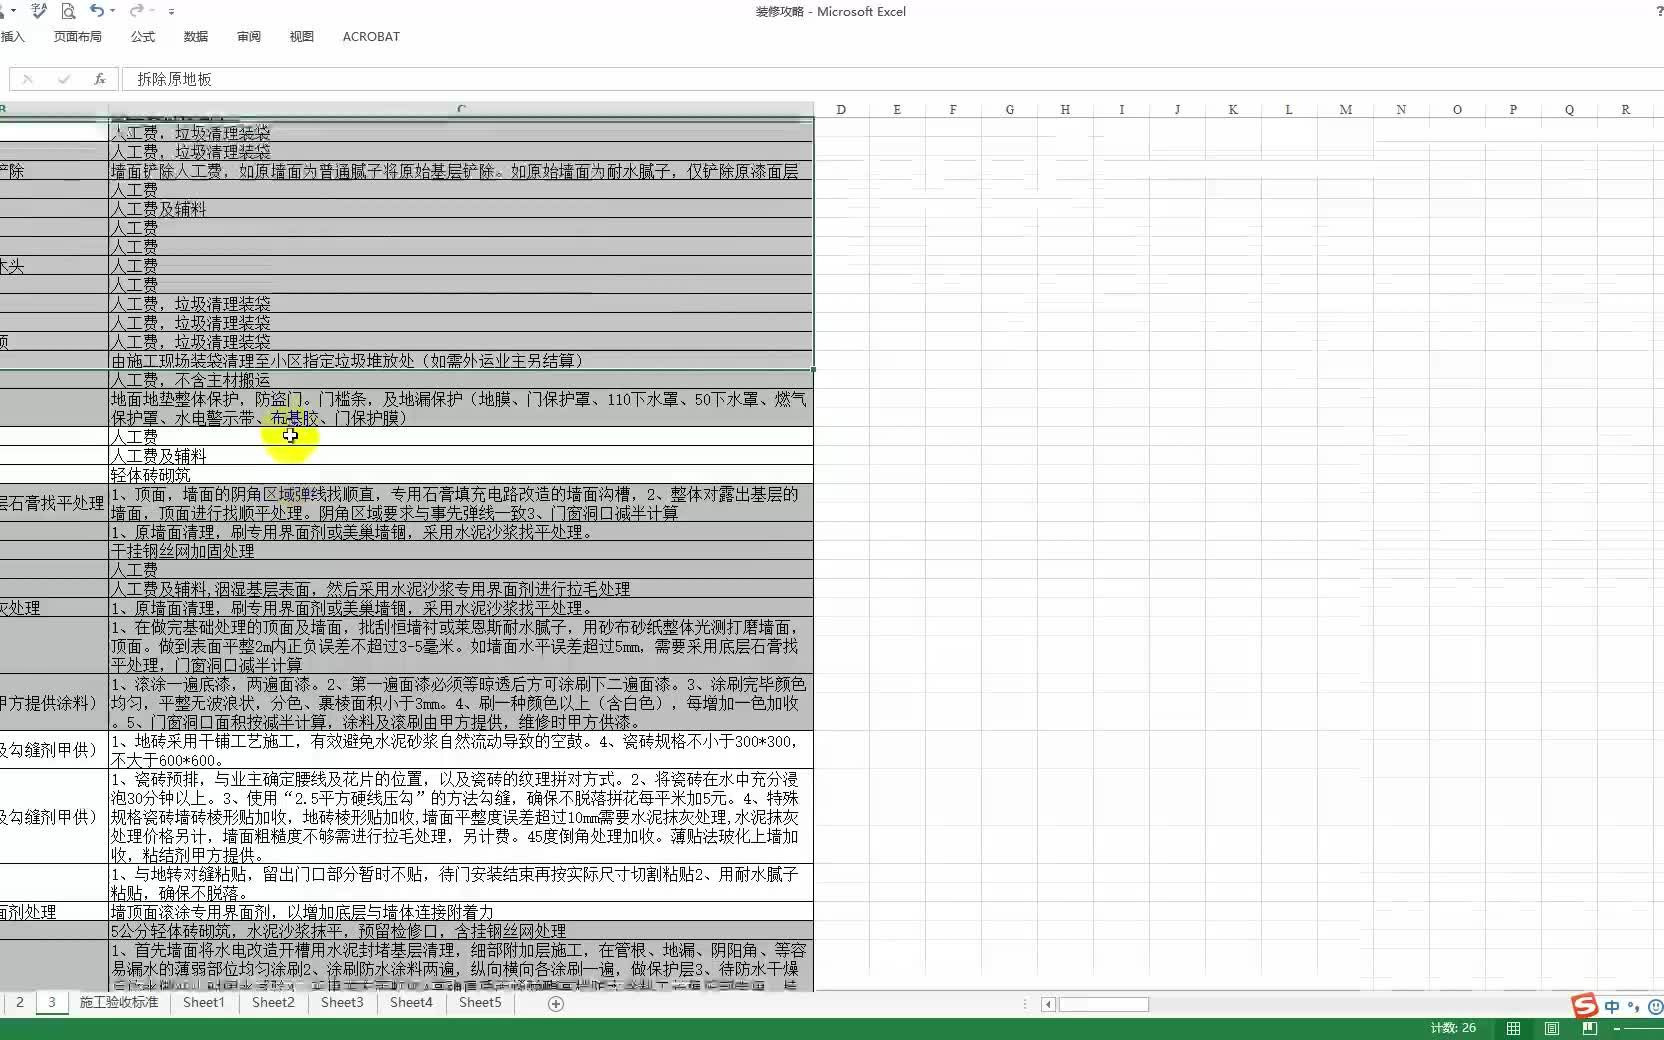Click the Sogou input method S icon
The image size is (1664, 1040).
[x=1584, y=1005]
